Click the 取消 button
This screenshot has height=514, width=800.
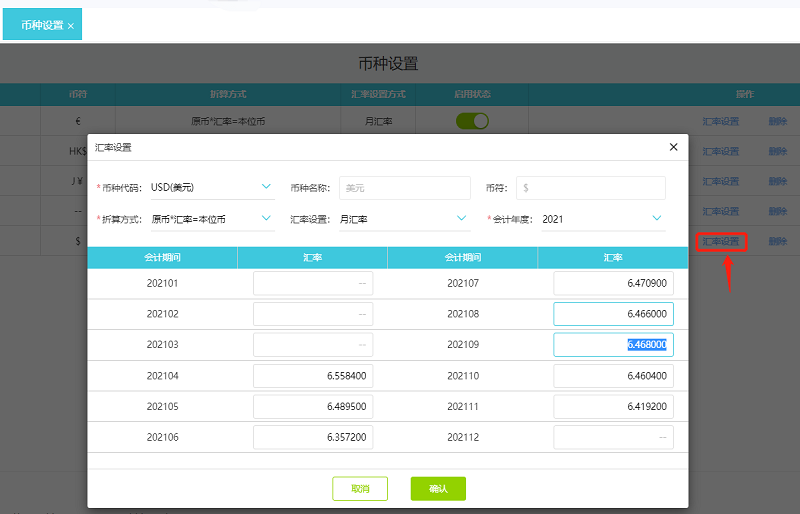click(x=360, y=489)
